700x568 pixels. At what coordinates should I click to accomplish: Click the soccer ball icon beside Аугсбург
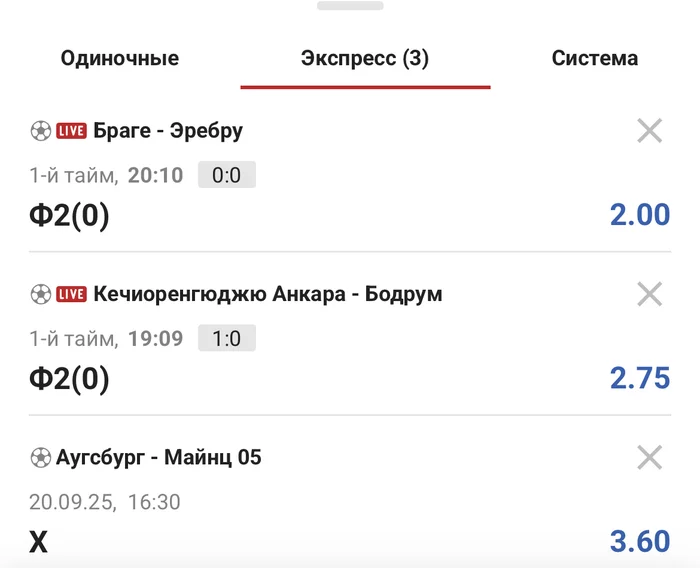pyautogui.click(x=40, y=458)
